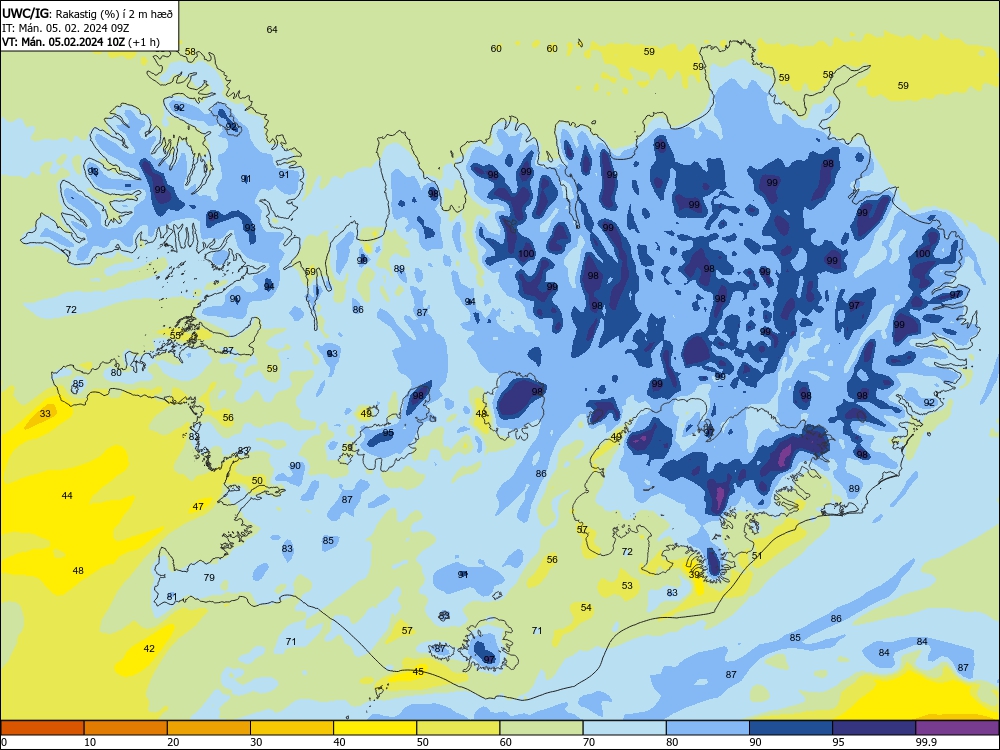
Task: Click the map value '33' in the orange patch
Action: [x=45, y=414]
